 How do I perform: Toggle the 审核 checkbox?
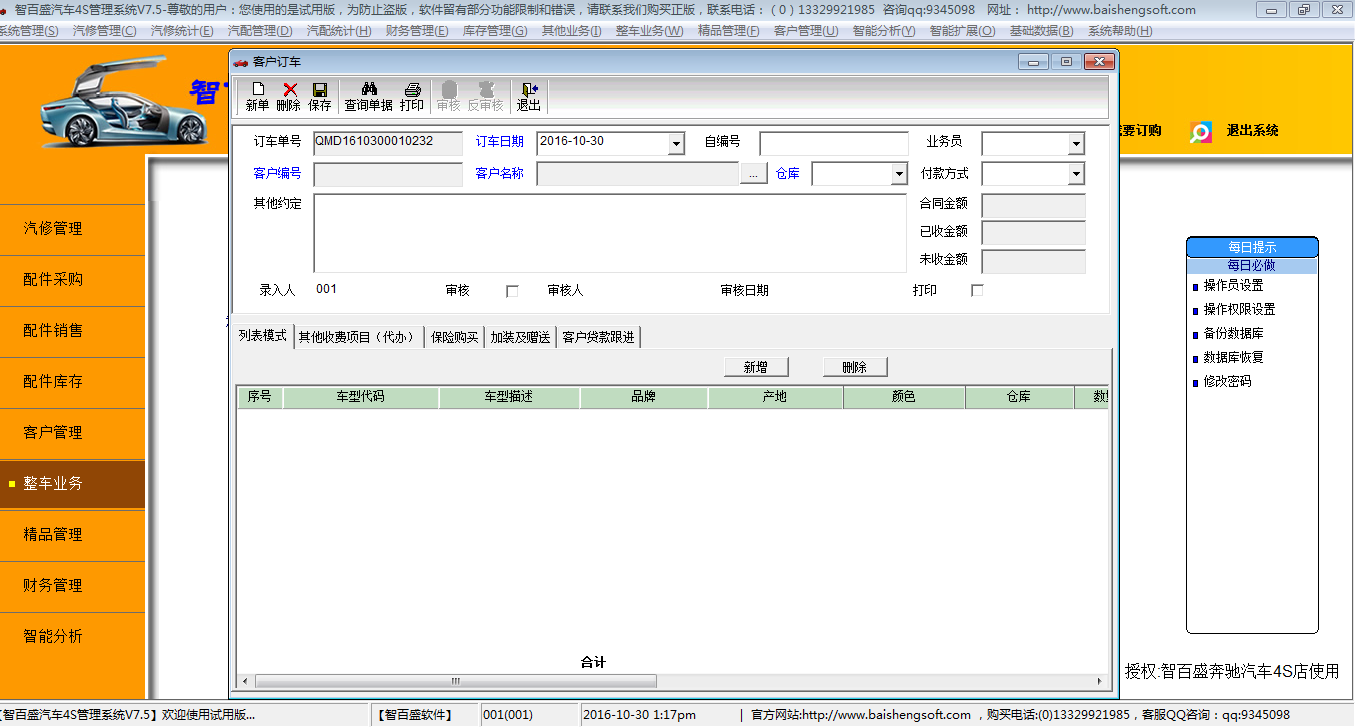coord(513,291)
